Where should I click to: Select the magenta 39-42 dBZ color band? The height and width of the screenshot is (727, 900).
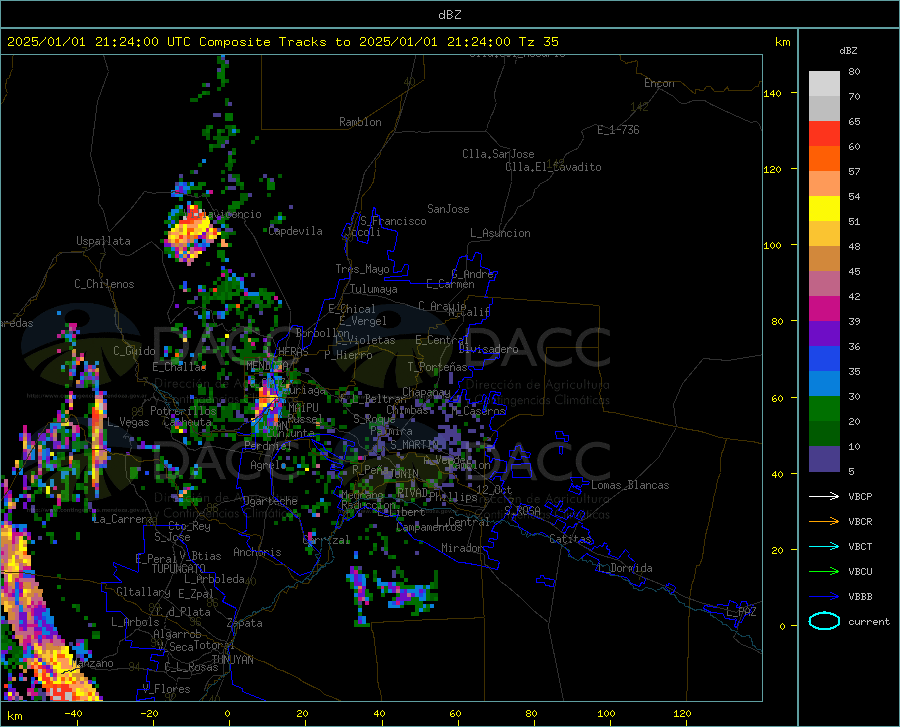[824, 309]
